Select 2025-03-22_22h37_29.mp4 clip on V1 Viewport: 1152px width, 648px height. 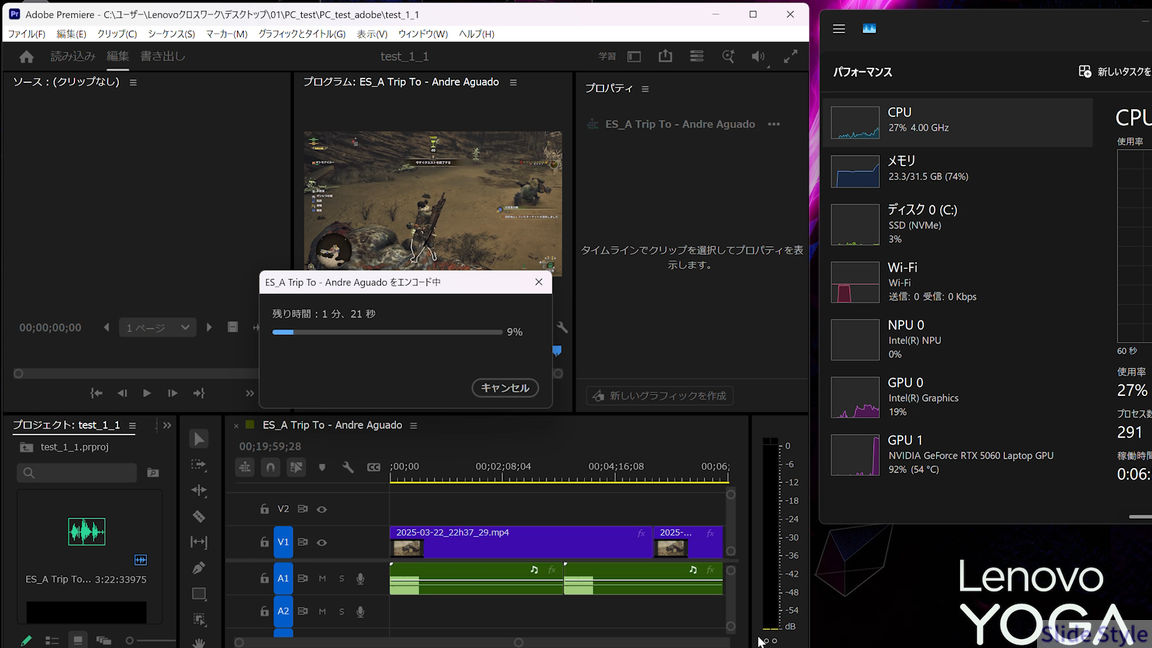520,541
